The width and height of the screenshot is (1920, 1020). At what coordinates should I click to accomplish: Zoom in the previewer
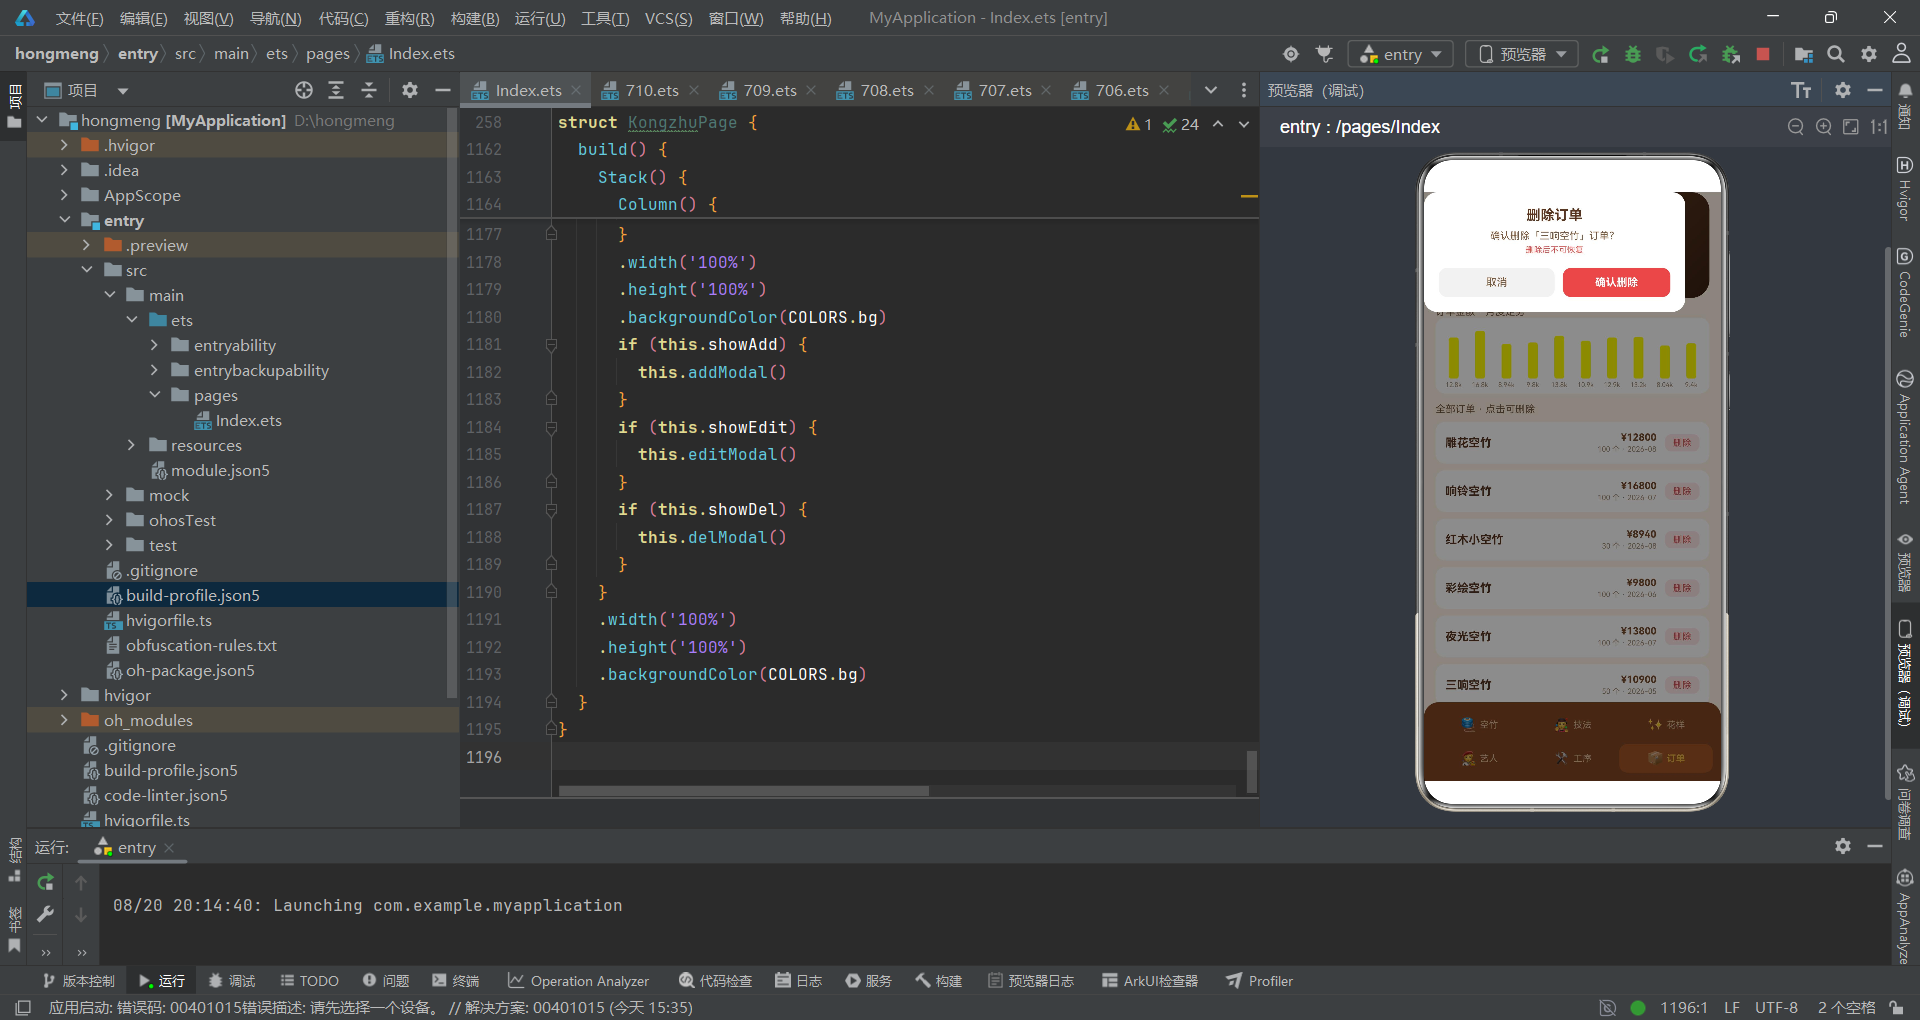click(1824, 127)
